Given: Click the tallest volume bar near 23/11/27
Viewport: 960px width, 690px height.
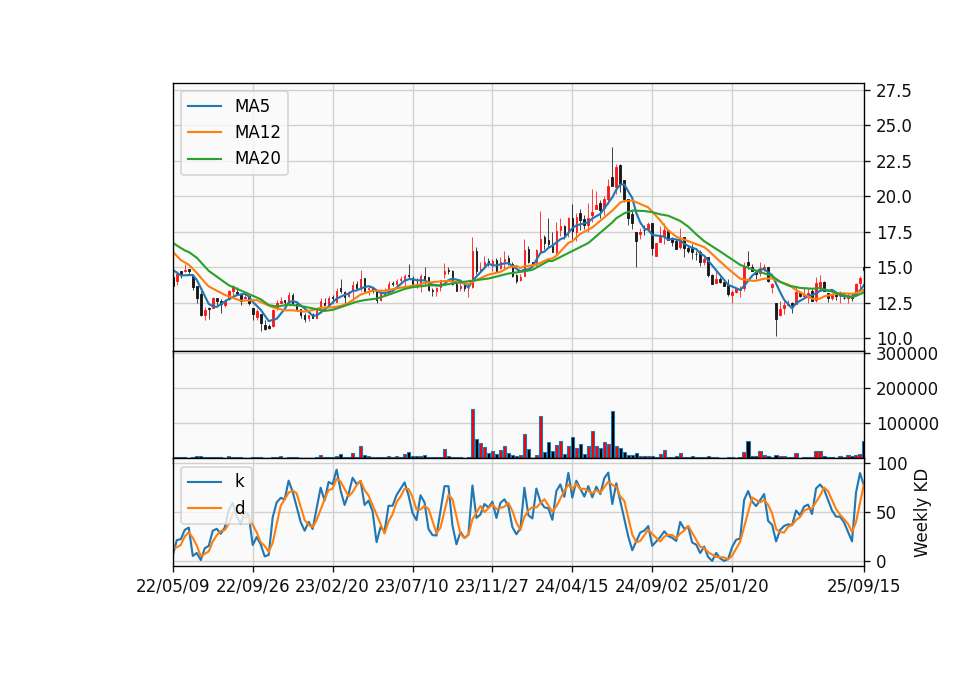Looking at the screenshot, I should coord(473,433).
